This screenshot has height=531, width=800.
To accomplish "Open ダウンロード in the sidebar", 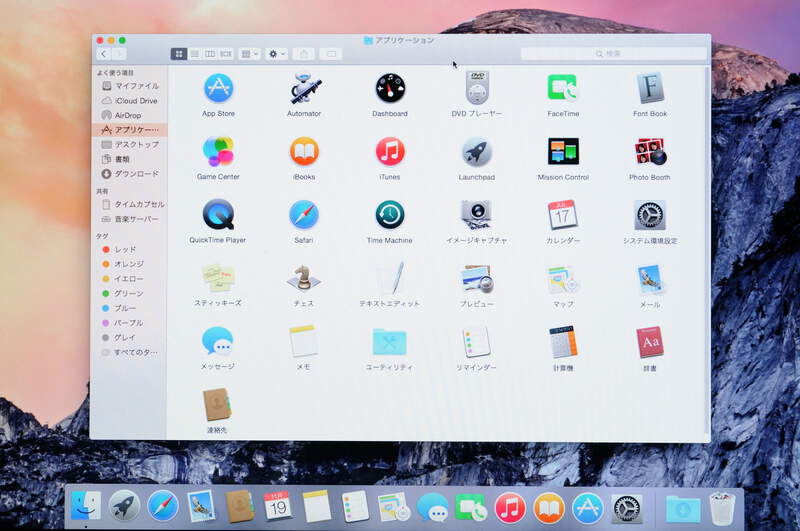I will point(130,174).
